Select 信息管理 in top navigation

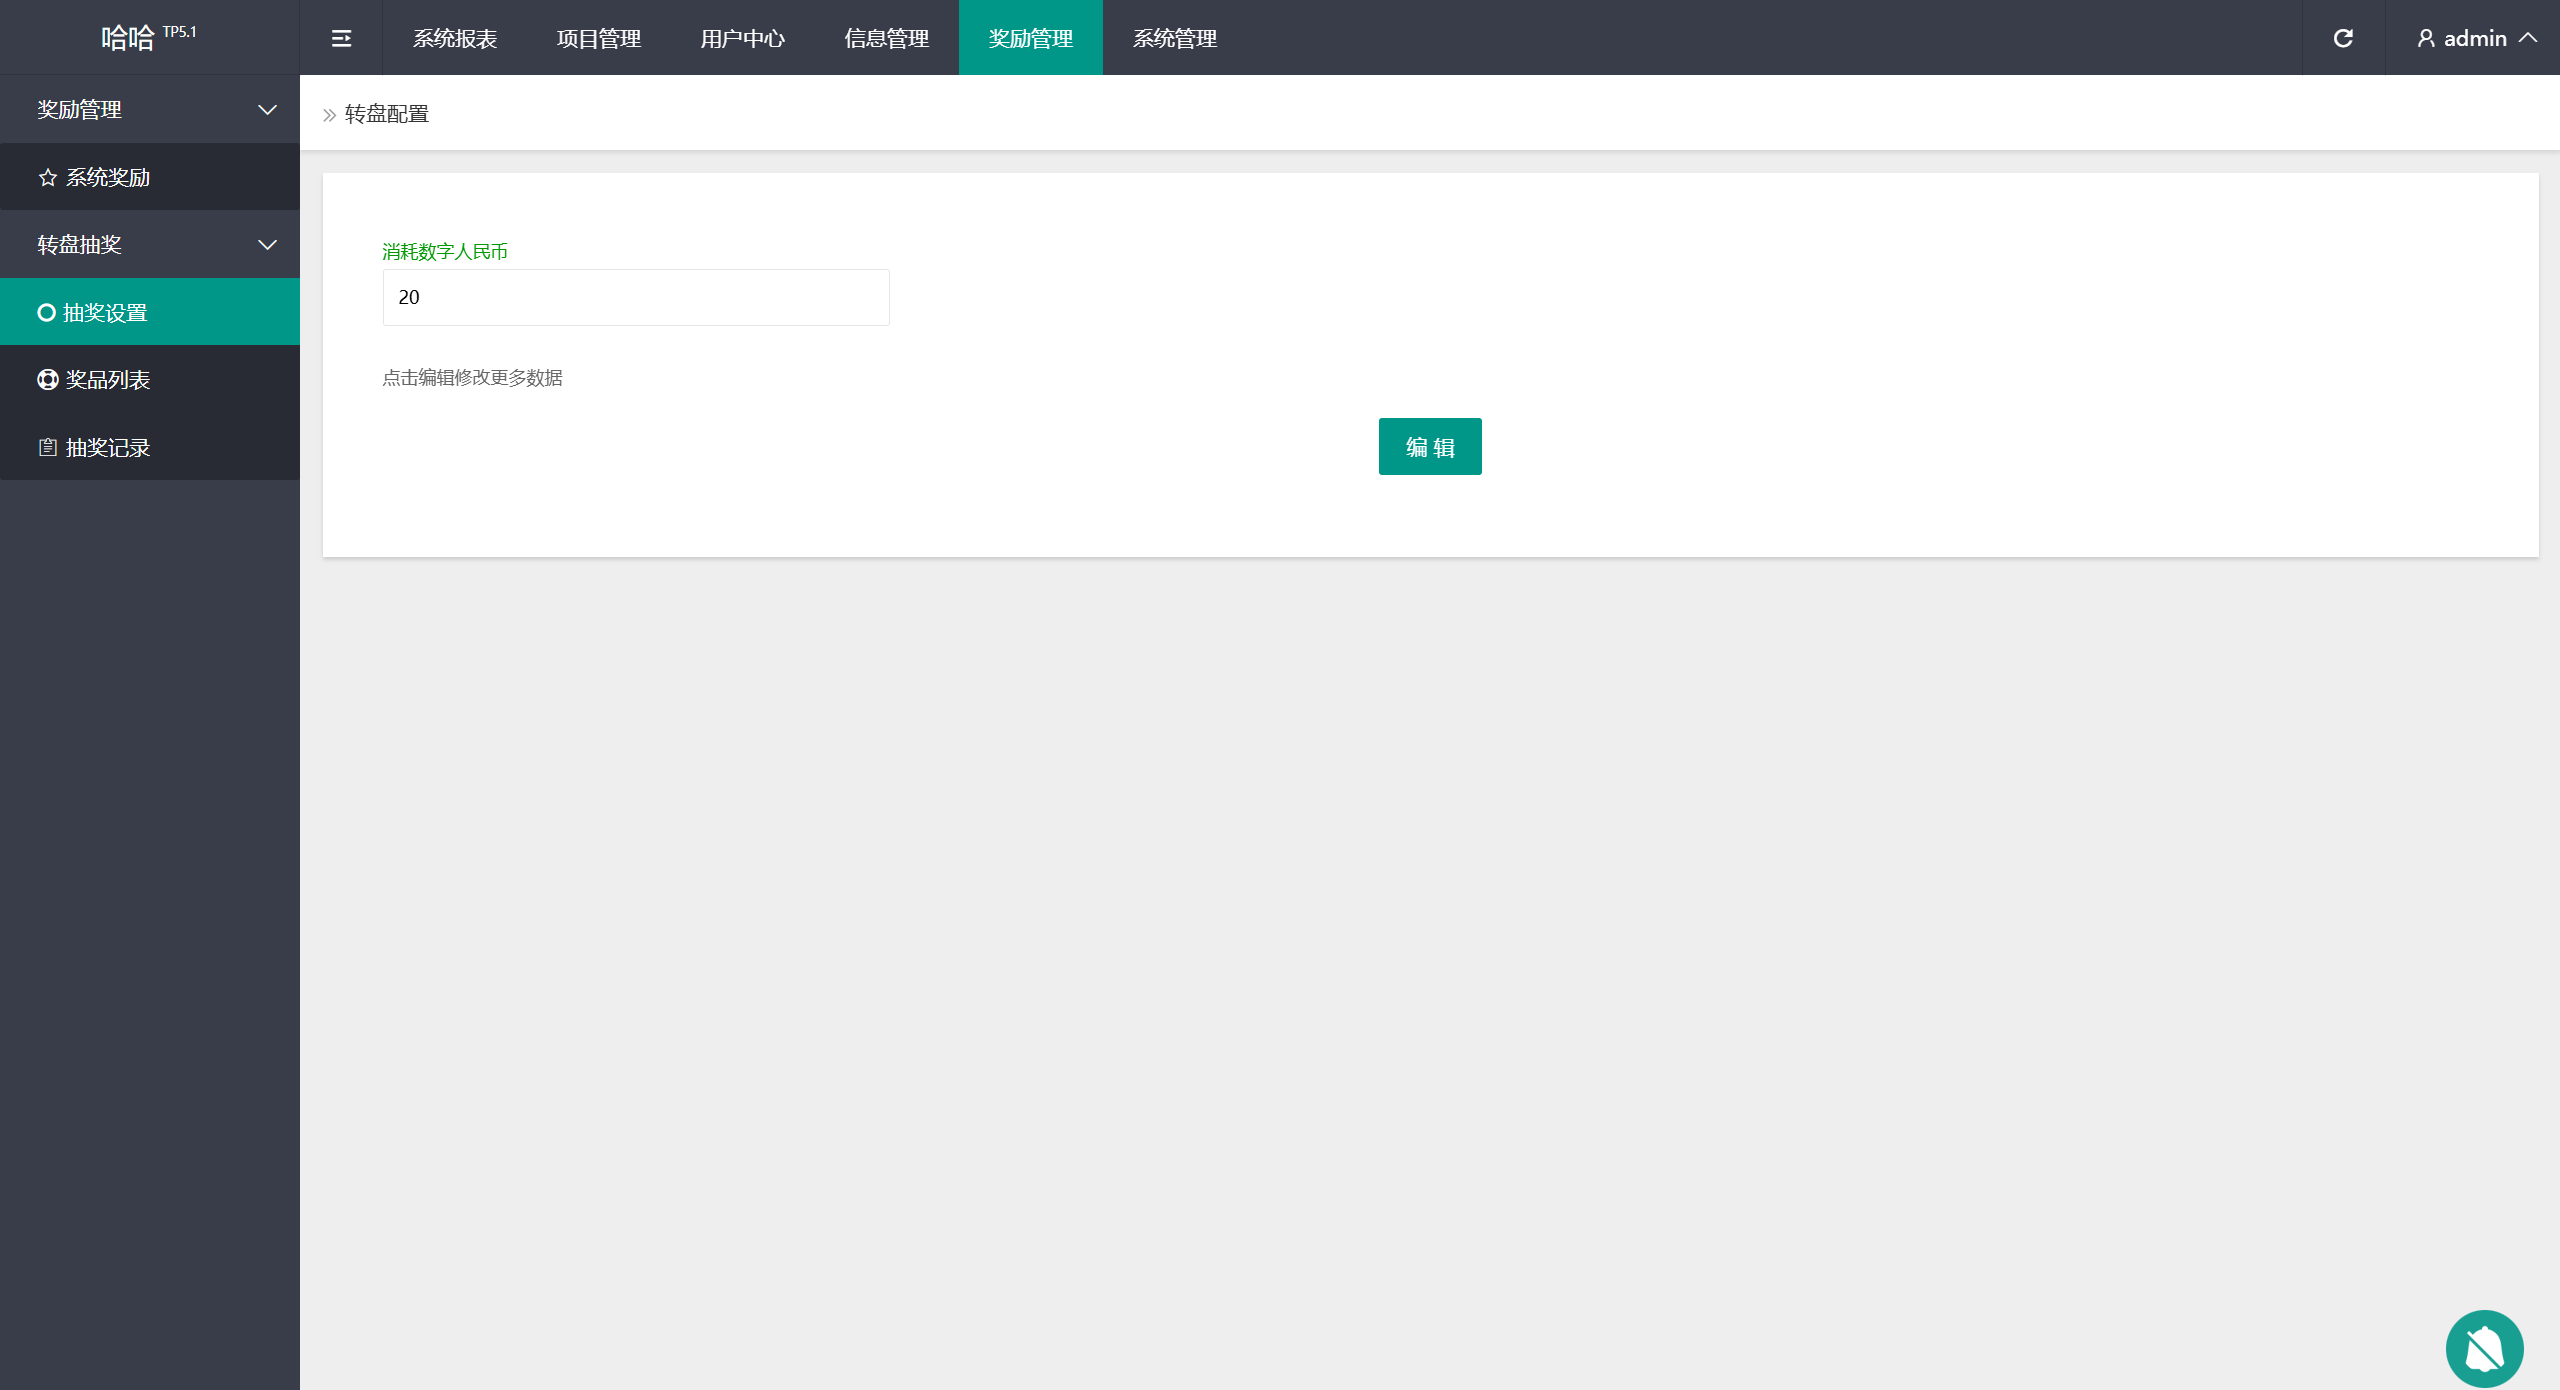[x=886, y=38]
